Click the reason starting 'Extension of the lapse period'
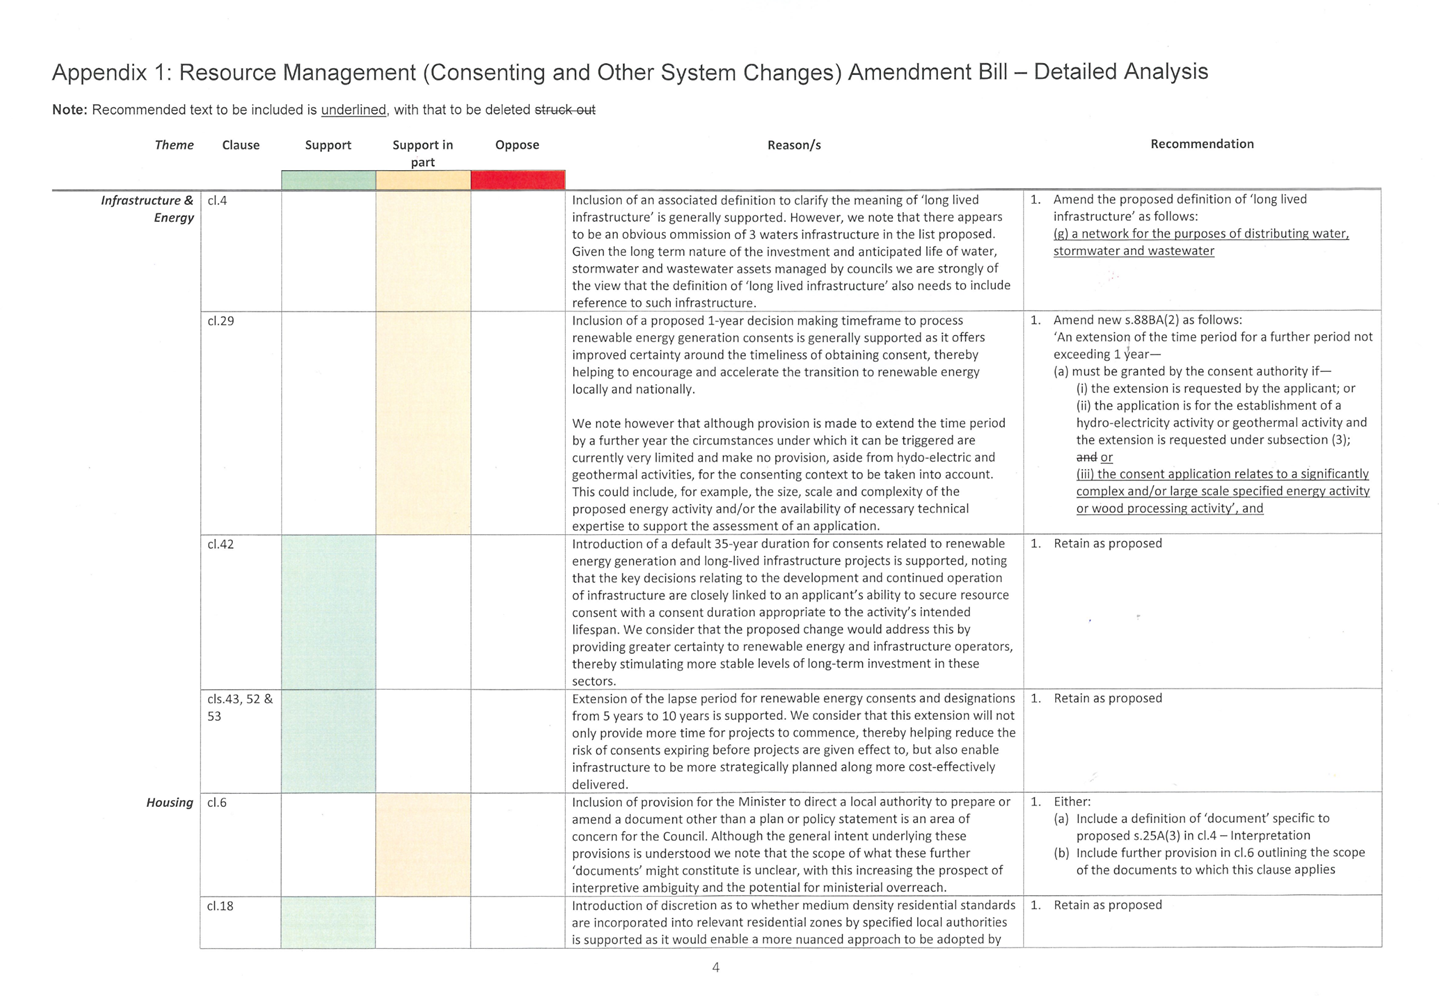Image resolution: width=1439 pixels, height=996 pixels. click(x=794, y=741)
